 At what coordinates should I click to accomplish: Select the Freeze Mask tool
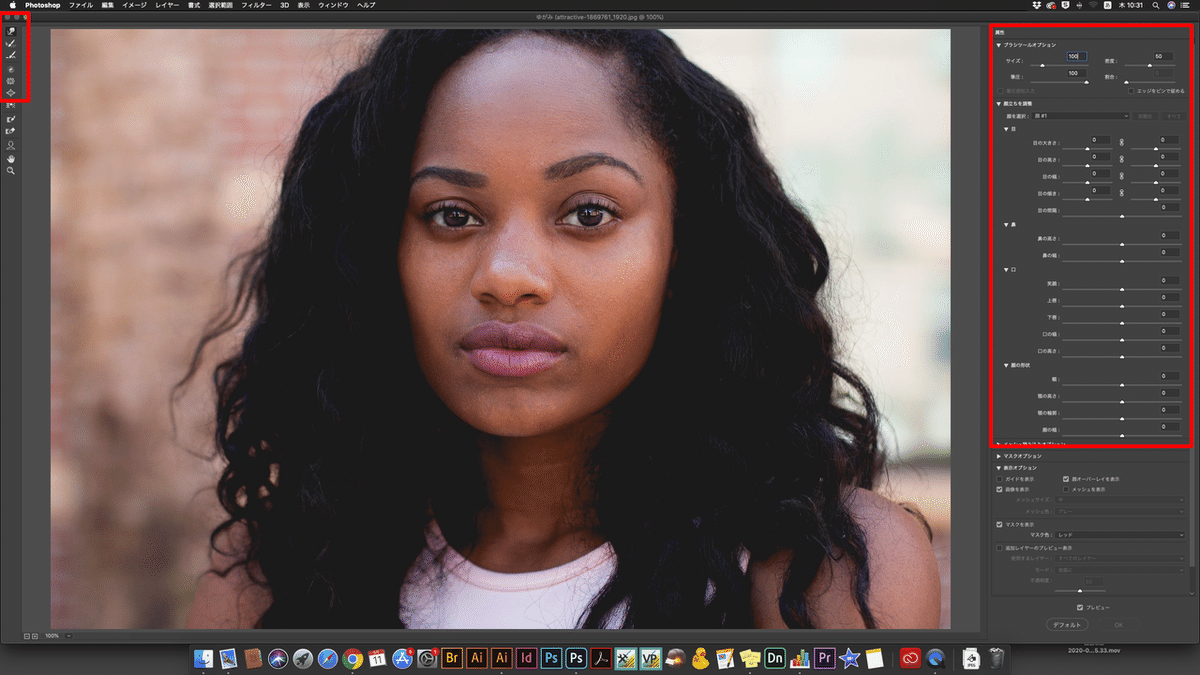coord(11,119)
